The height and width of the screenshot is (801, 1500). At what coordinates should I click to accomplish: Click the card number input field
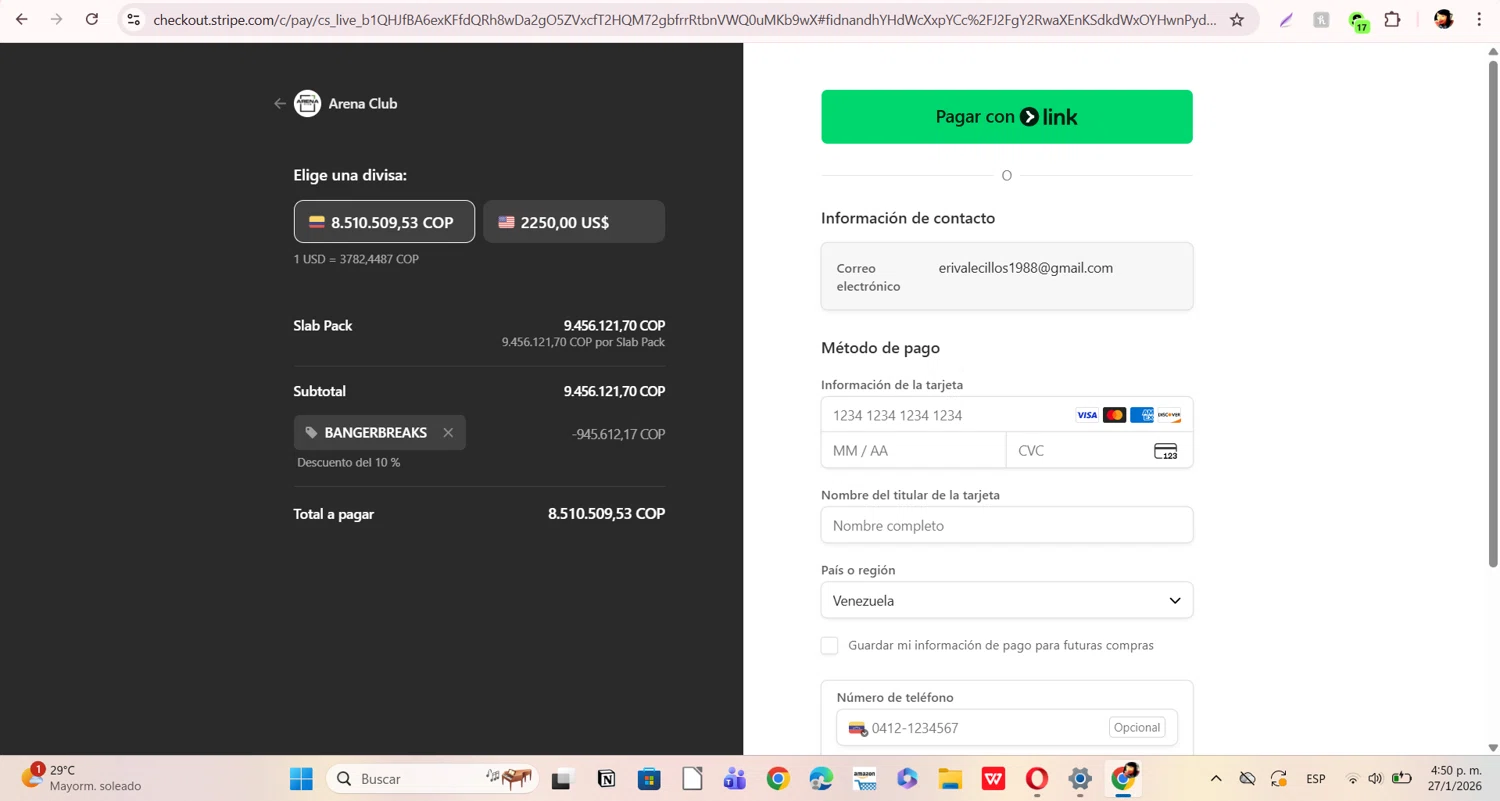point(945,415)
